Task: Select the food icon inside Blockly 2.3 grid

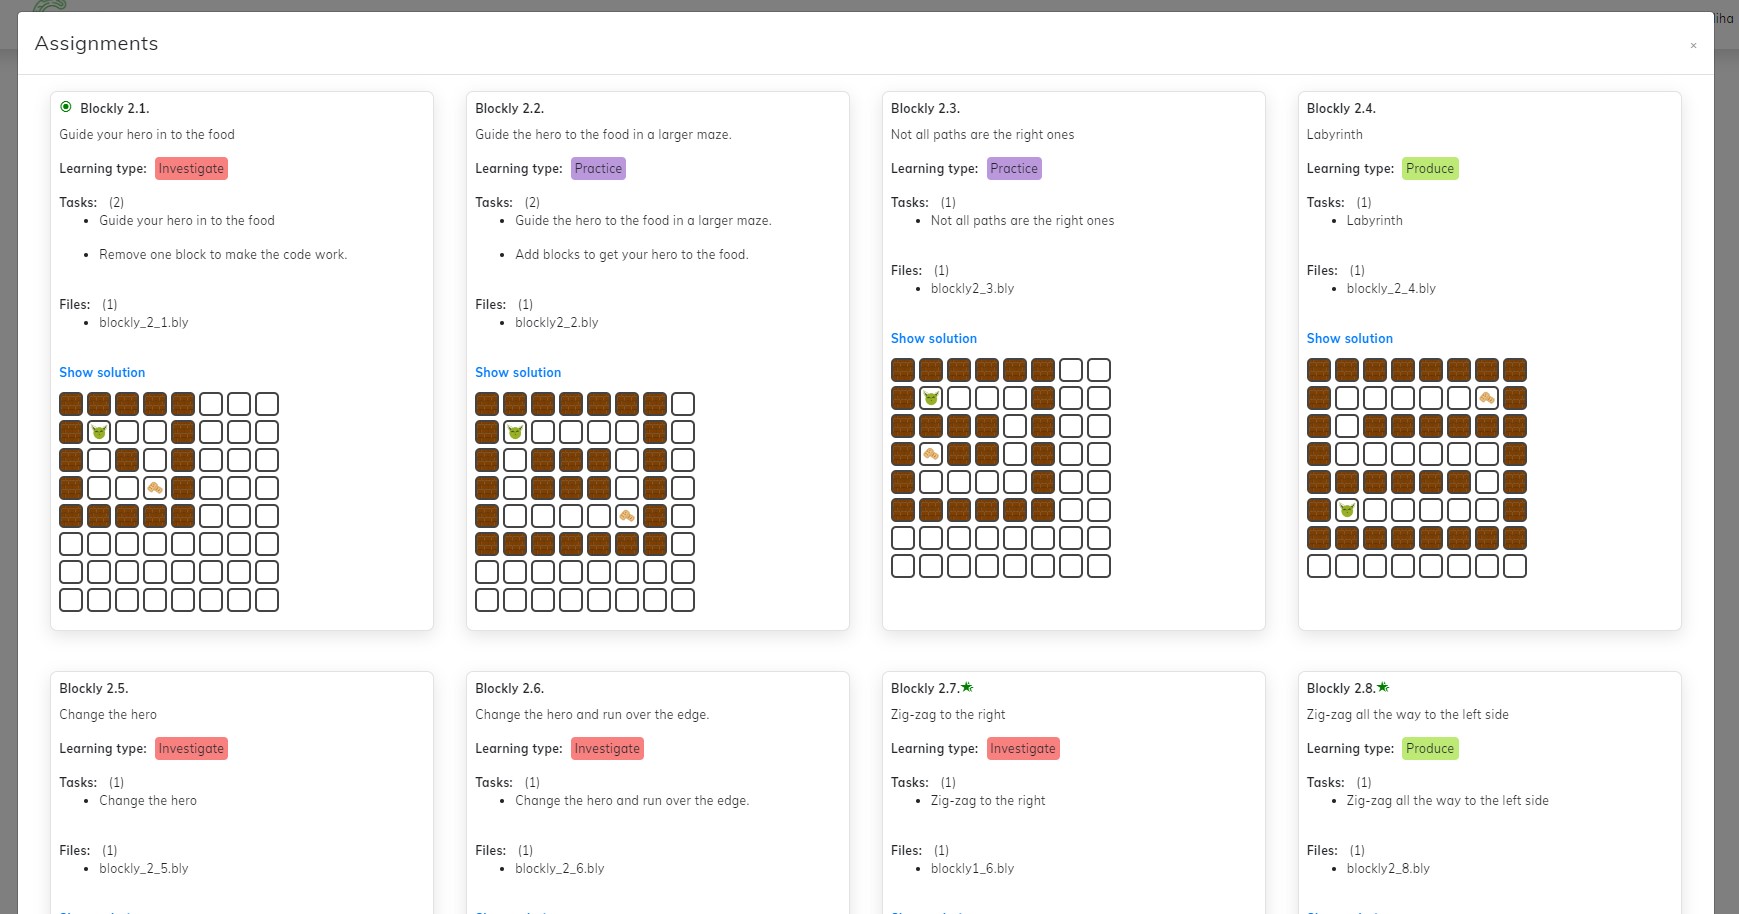Action: [x=931, y=453]
